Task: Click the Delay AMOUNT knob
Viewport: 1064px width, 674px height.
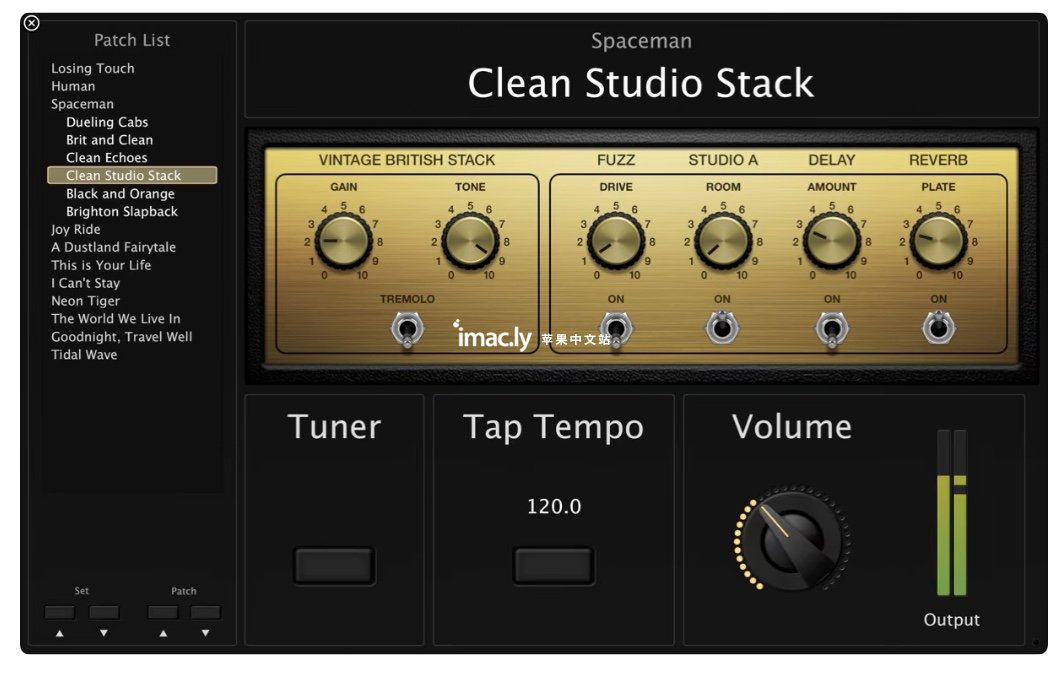Action: pos(831,241)
